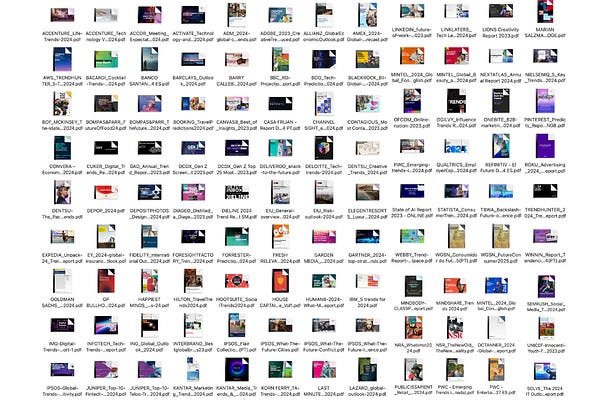600x400 pixels.
Task: Select the KANTAR Media Trends PDF icon
Action: click(237, 370)
